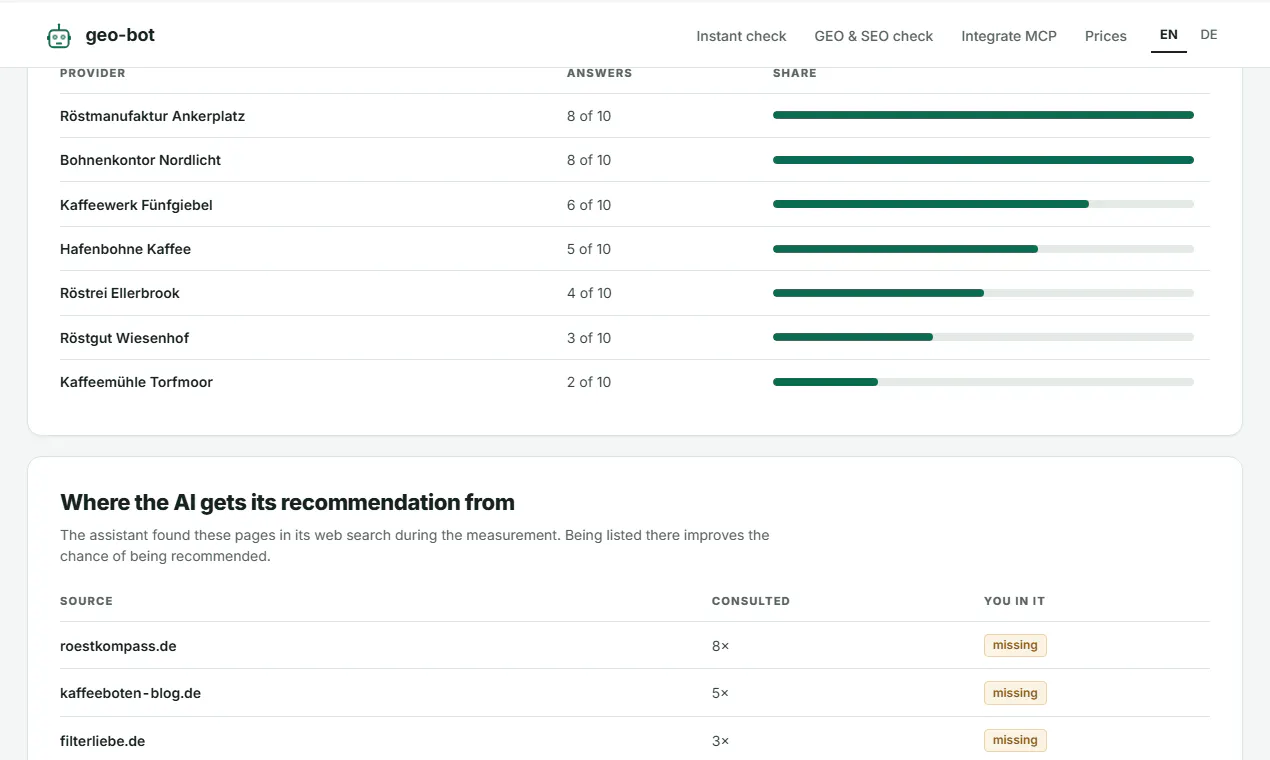Open the Integrate MCP link
This screenshot has height=760, width=1270.
(1009, 36)
